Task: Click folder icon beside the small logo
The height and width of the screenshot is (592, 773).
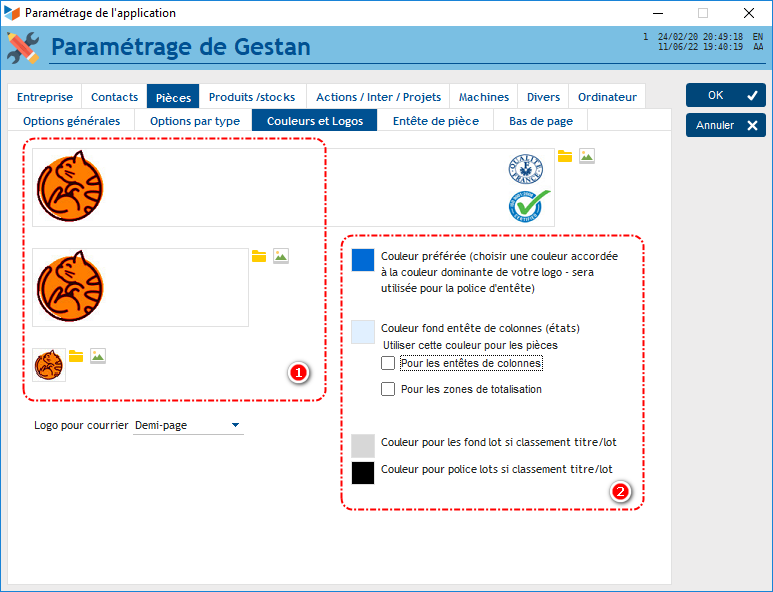Action: [76, 356]
